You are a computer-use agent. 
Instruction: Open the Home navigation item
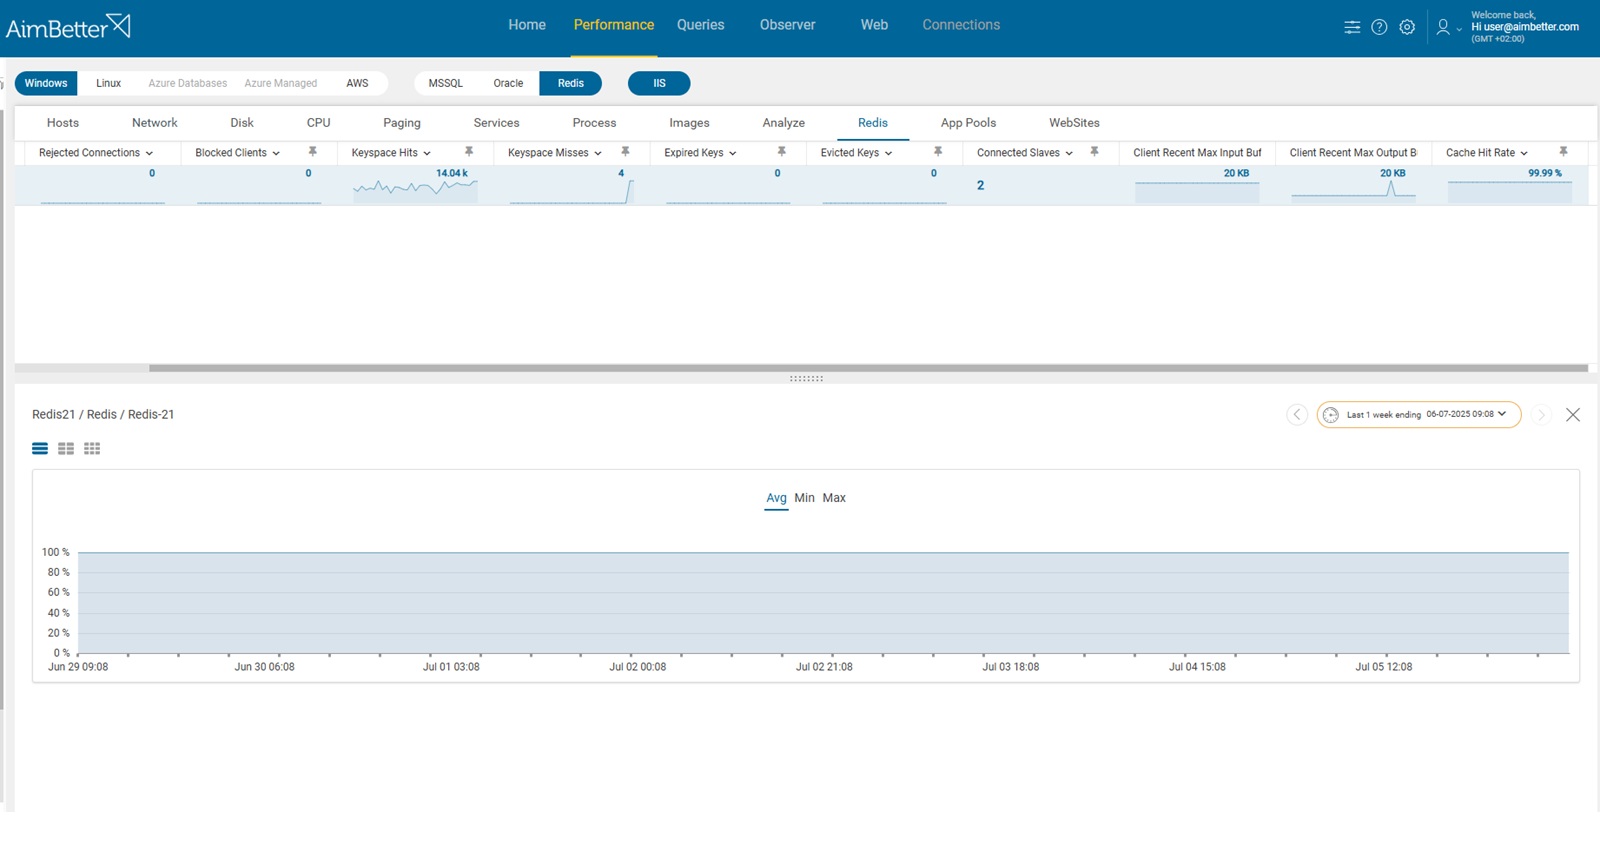527,25
